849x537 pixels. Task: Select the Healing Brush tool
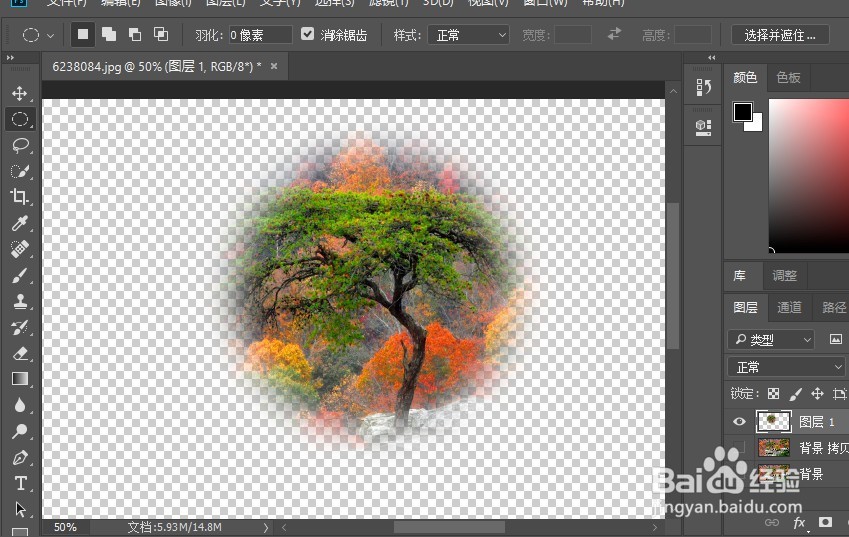click(20, 248)
